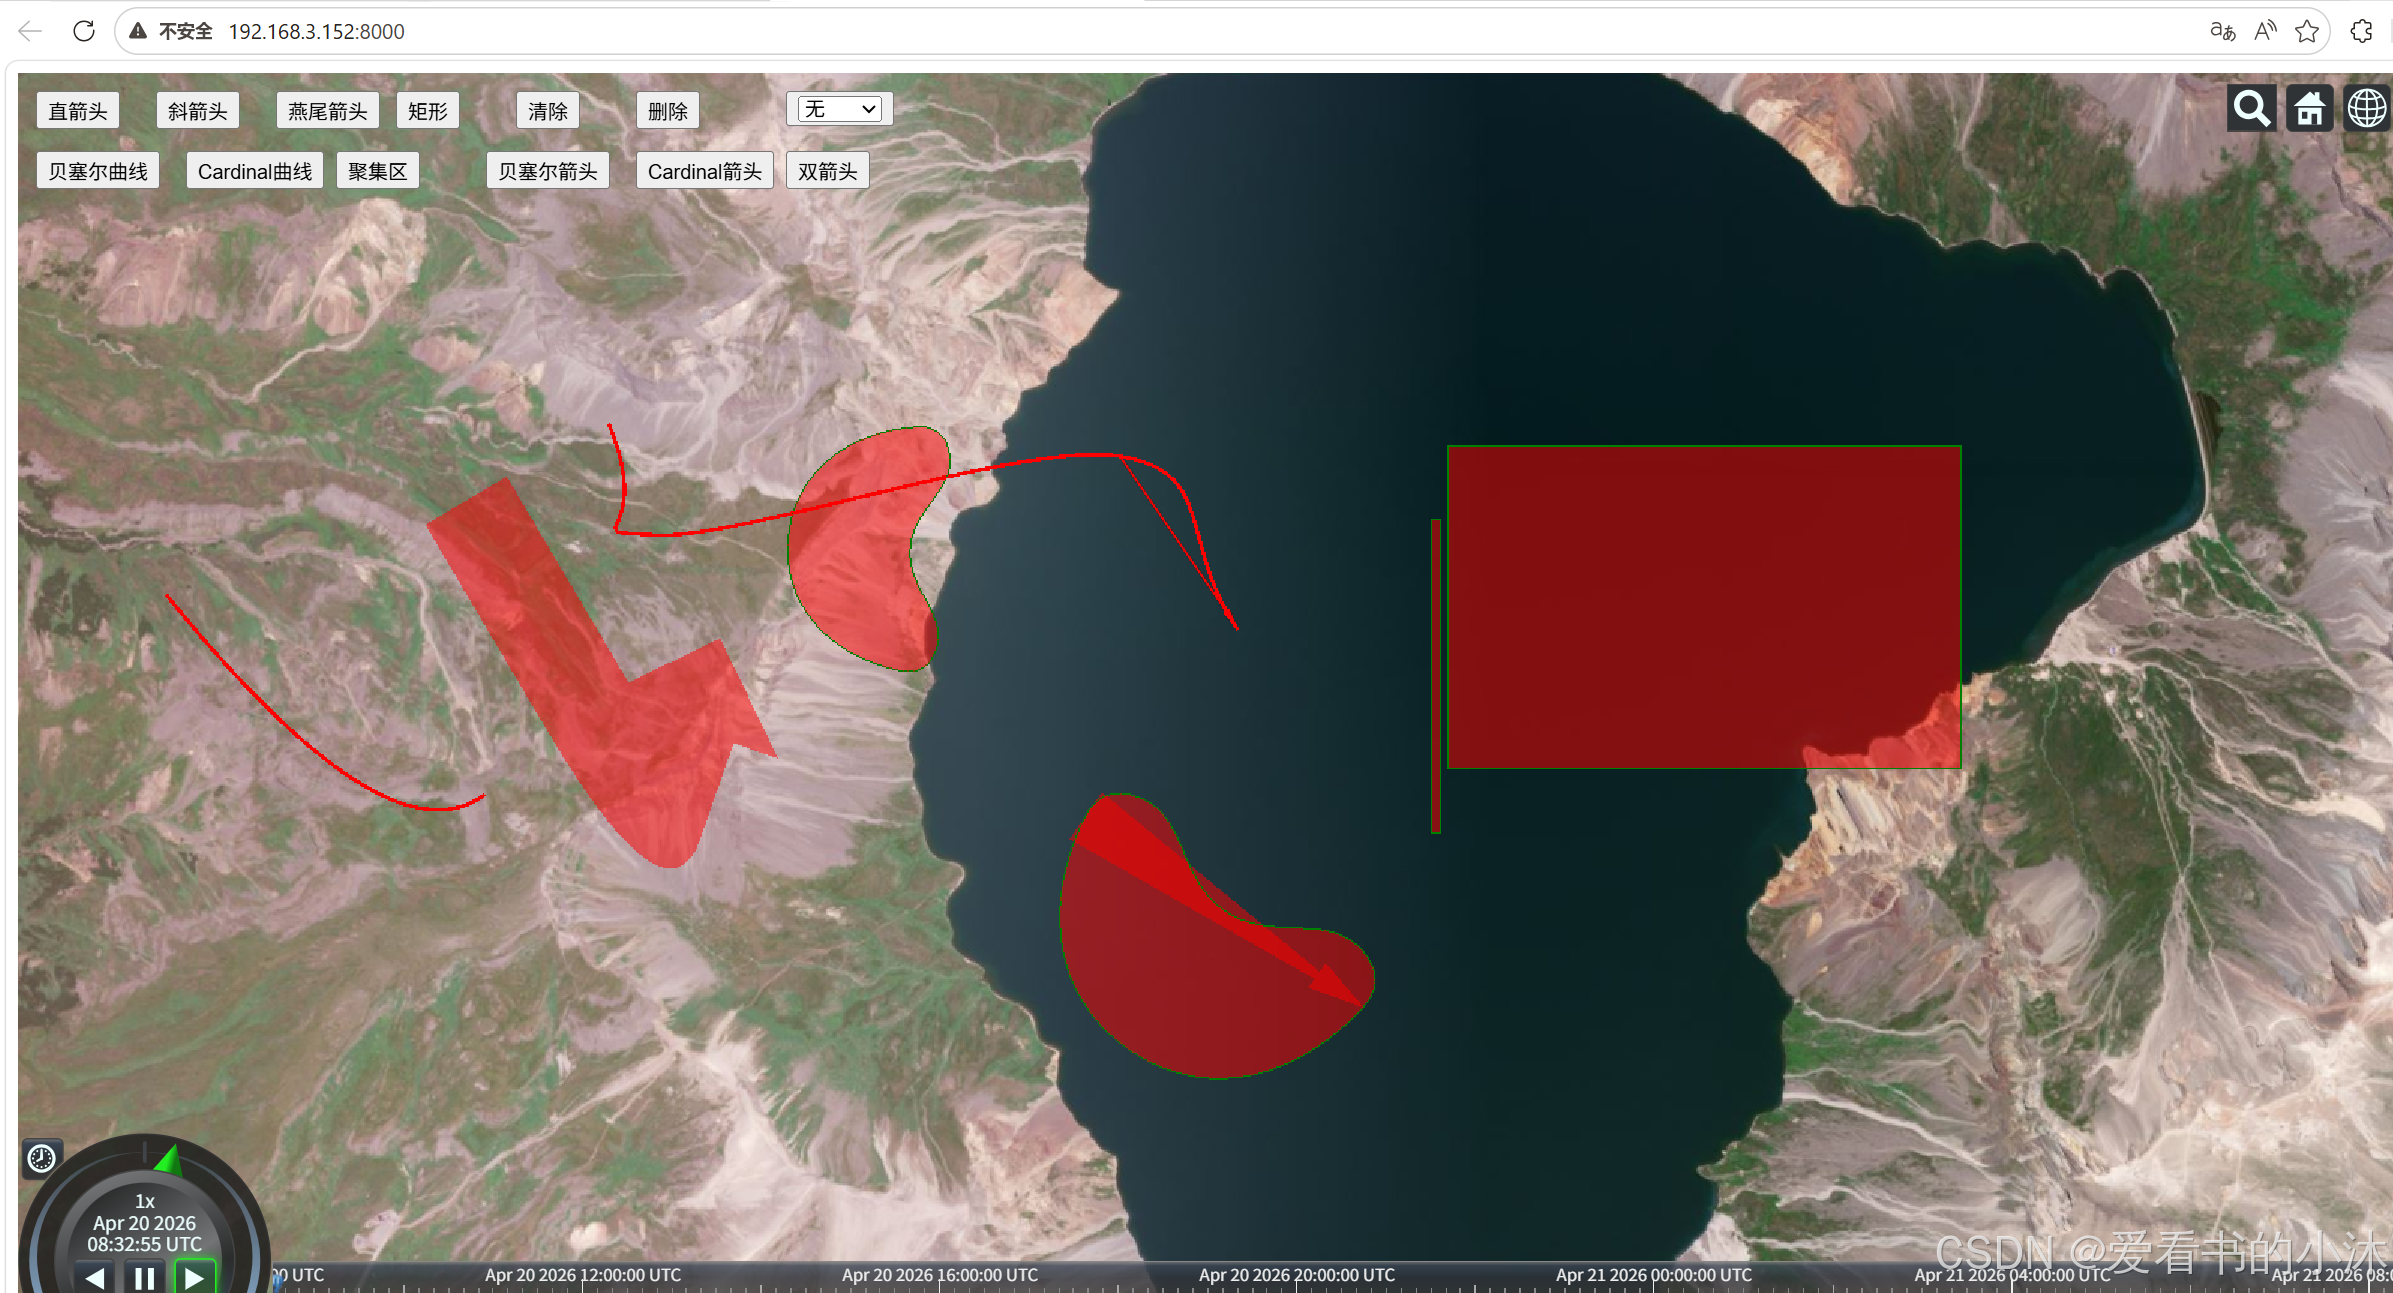Click the 08:32:55 UTC time readout

tap(145, 1244)
